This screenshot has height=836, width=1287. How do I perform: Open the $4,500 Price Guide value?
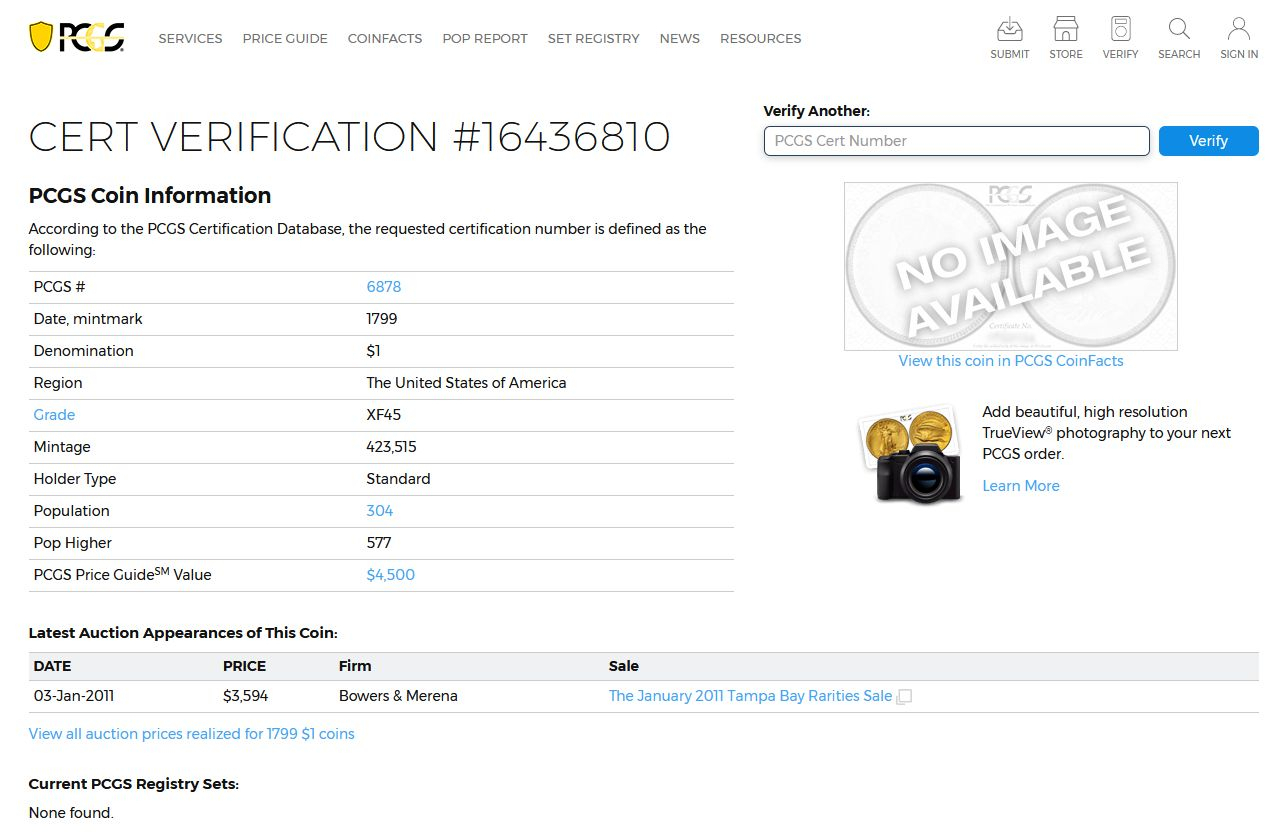[x=391, y=575]
